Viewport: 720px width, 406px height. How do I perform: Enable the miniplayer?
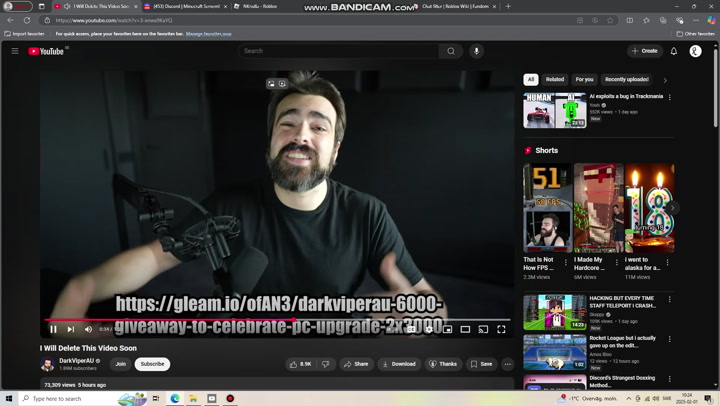(x=448, y=329)
